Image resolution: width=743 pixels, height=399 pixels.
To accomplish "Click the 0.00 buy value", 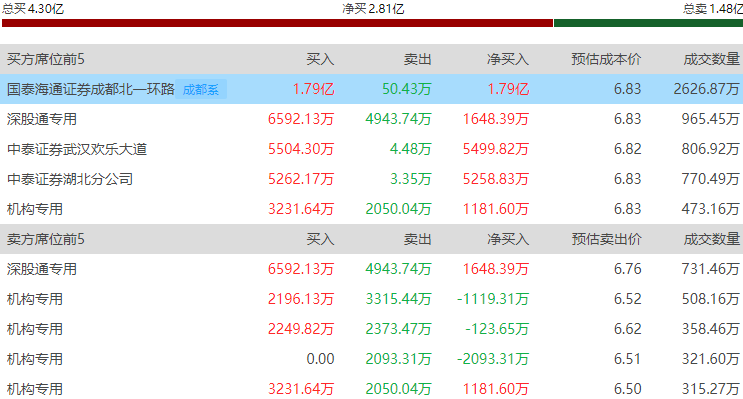I will 320,359.
